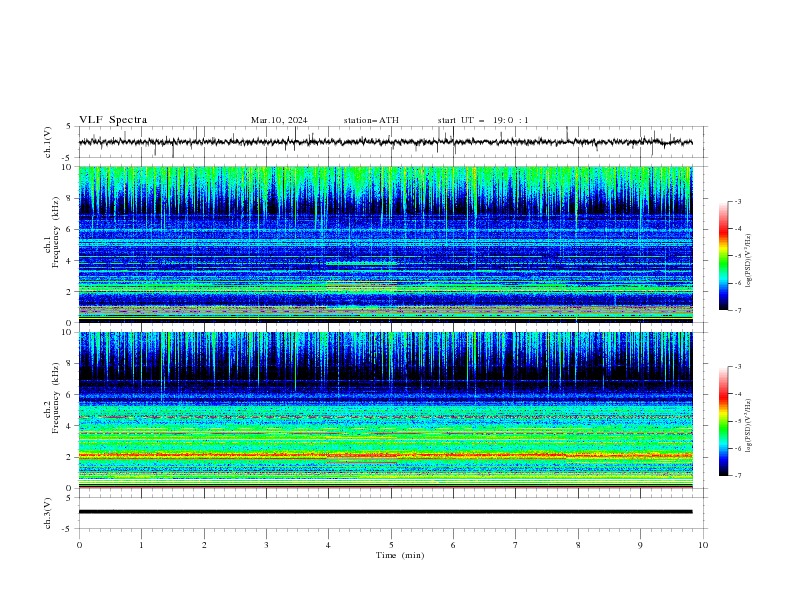Click time axis tick label "5"
This screenshot has height=612, width=792.
point(391,545)
